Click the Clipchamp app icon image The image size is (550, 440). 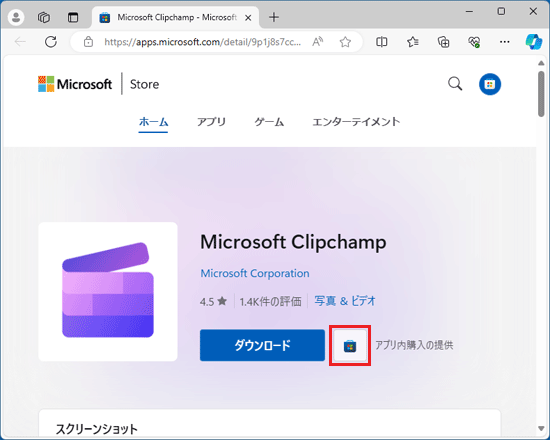108,291
